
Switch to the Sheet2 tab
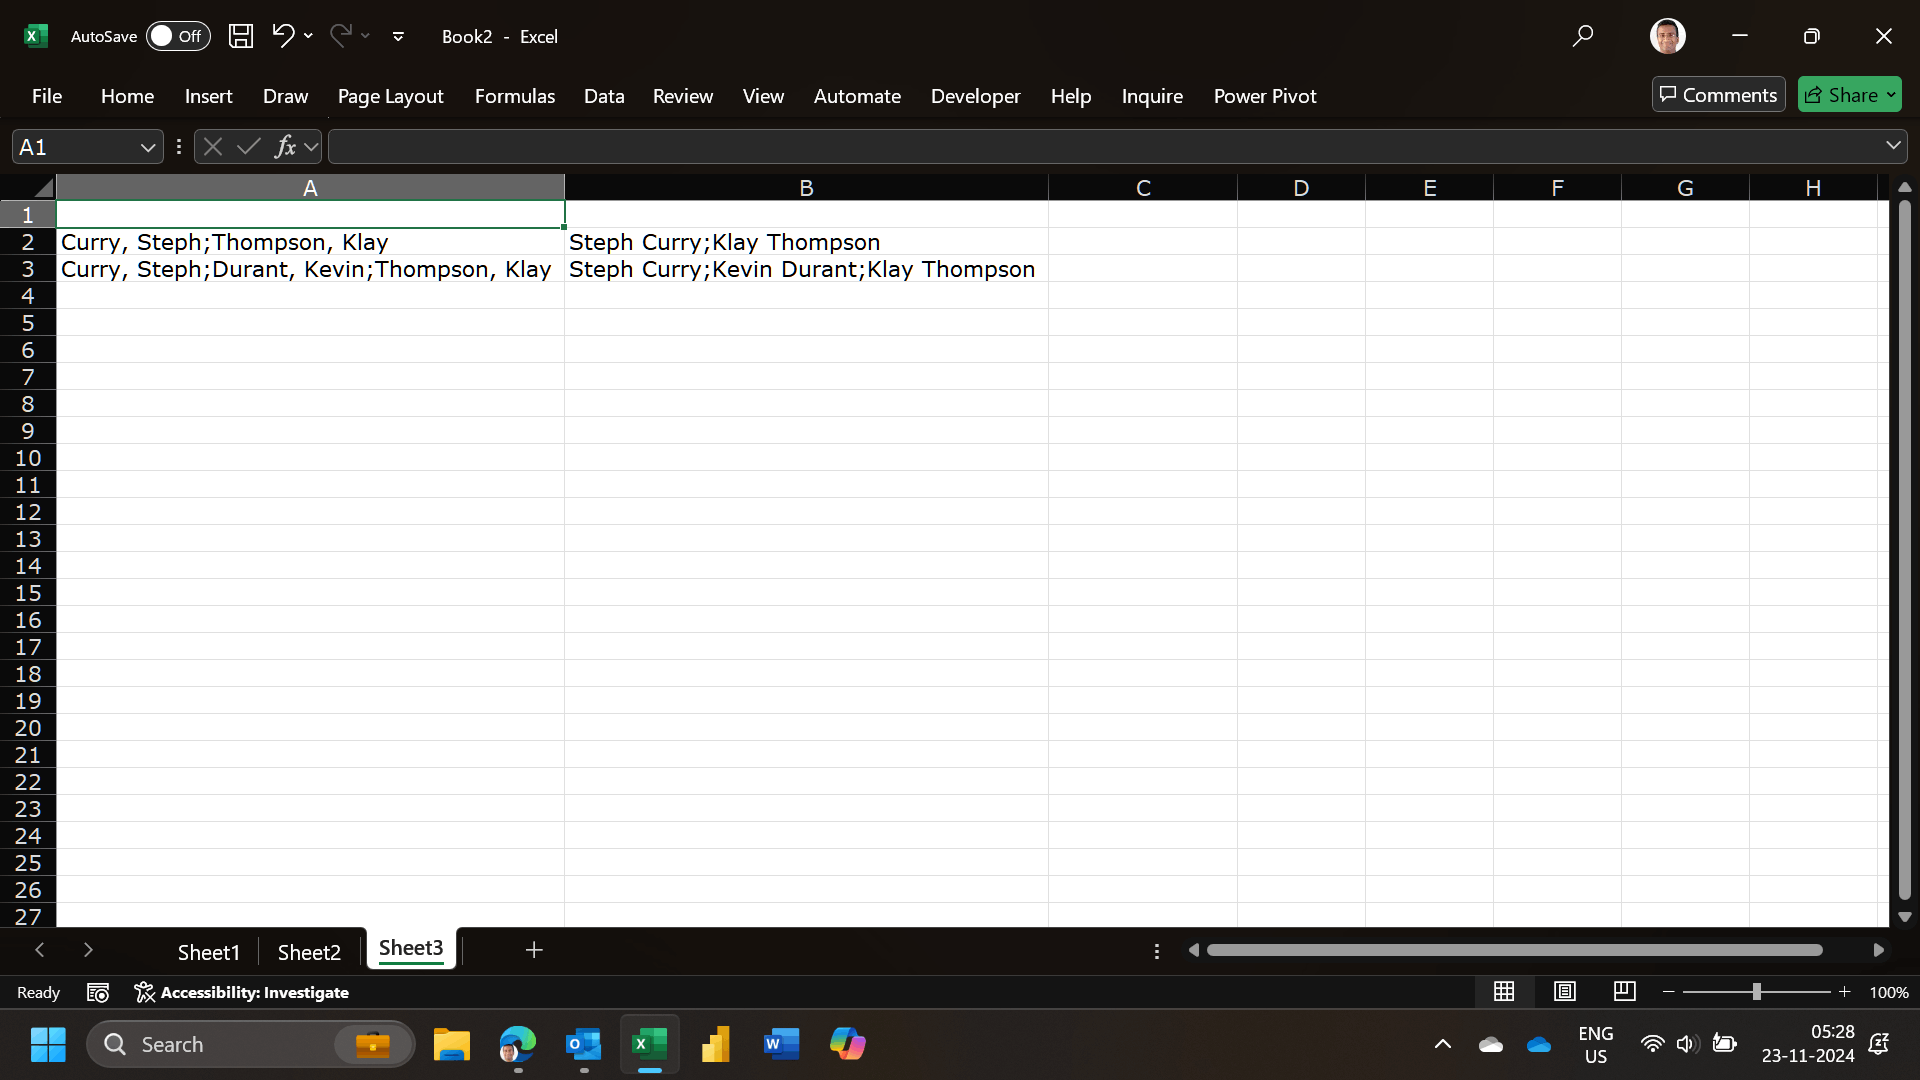click(309, 952)
